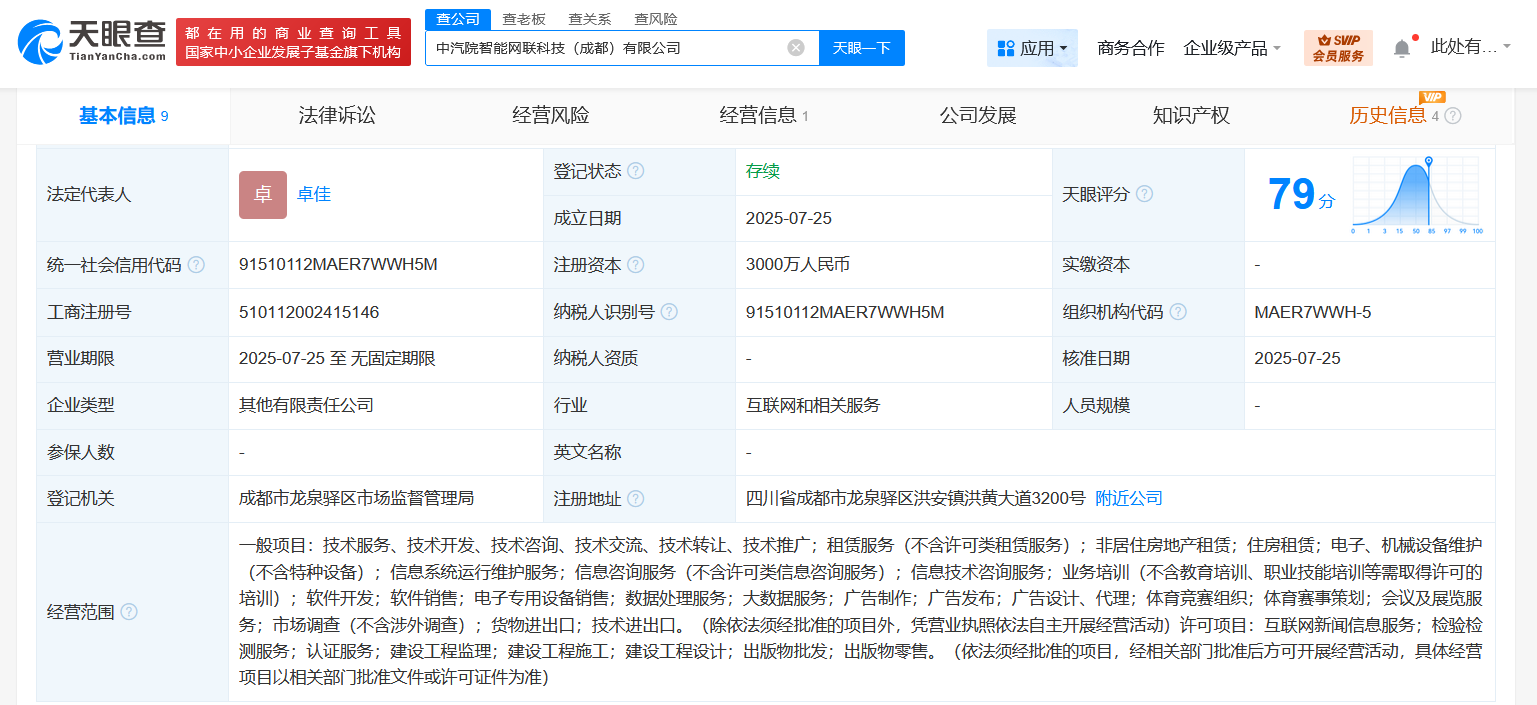Click help icon beside 组织机构代码
Image resolution: width=1537 pixels, height=705 pixels.
(1178, 312)
